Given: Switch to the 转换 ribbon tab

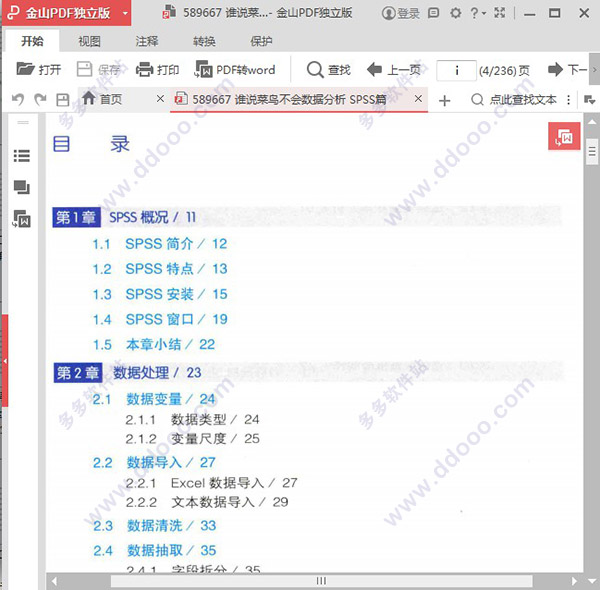Looking at the screenshot, I should pyautogui.click(x=204, y=41).
